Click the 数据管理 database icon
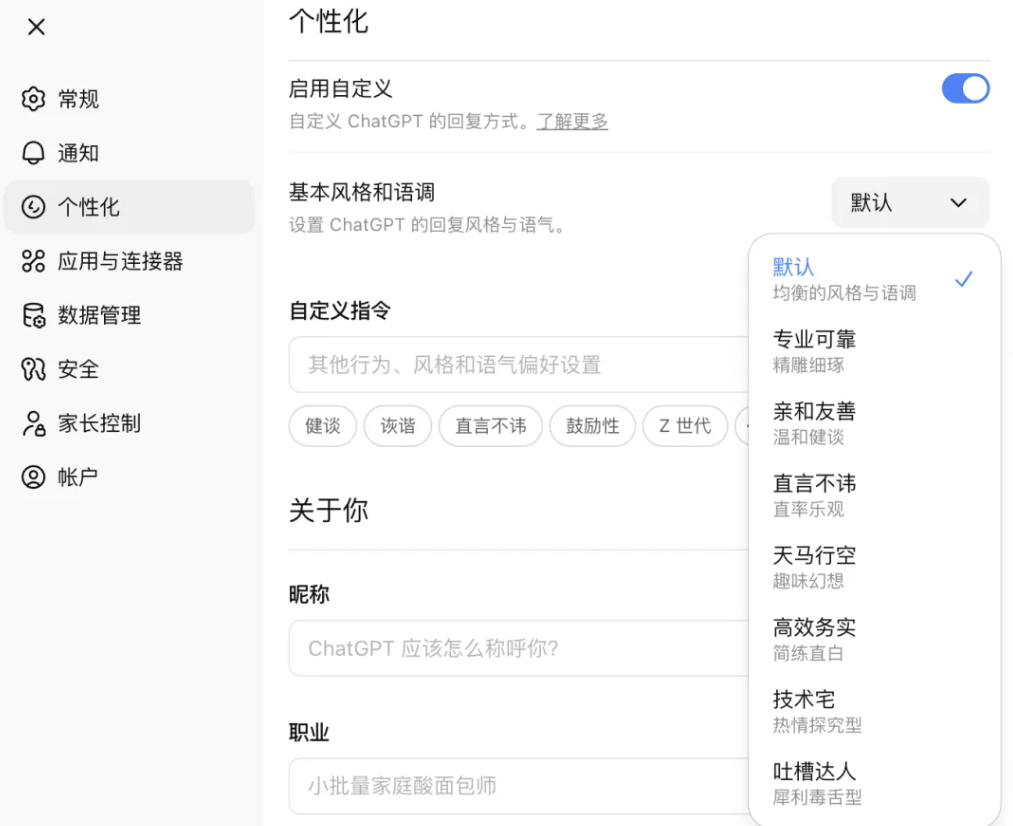The width and height of the screenshot is (1013, 826). [x=34, y=315]
